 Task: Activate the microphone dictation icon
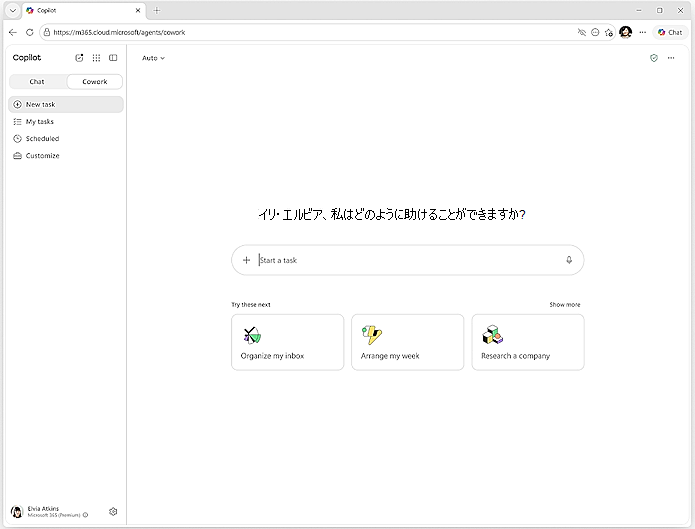pos(569,260)
